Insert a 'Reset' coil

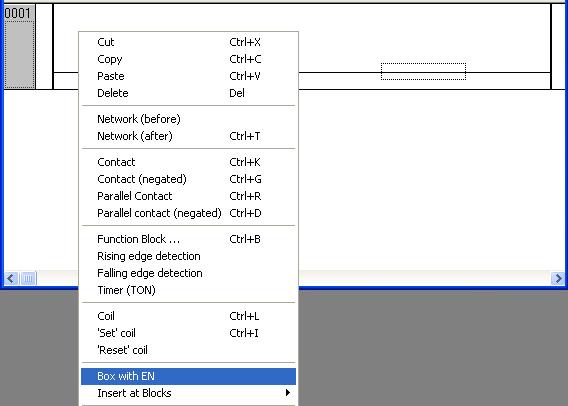pos(188,350)
